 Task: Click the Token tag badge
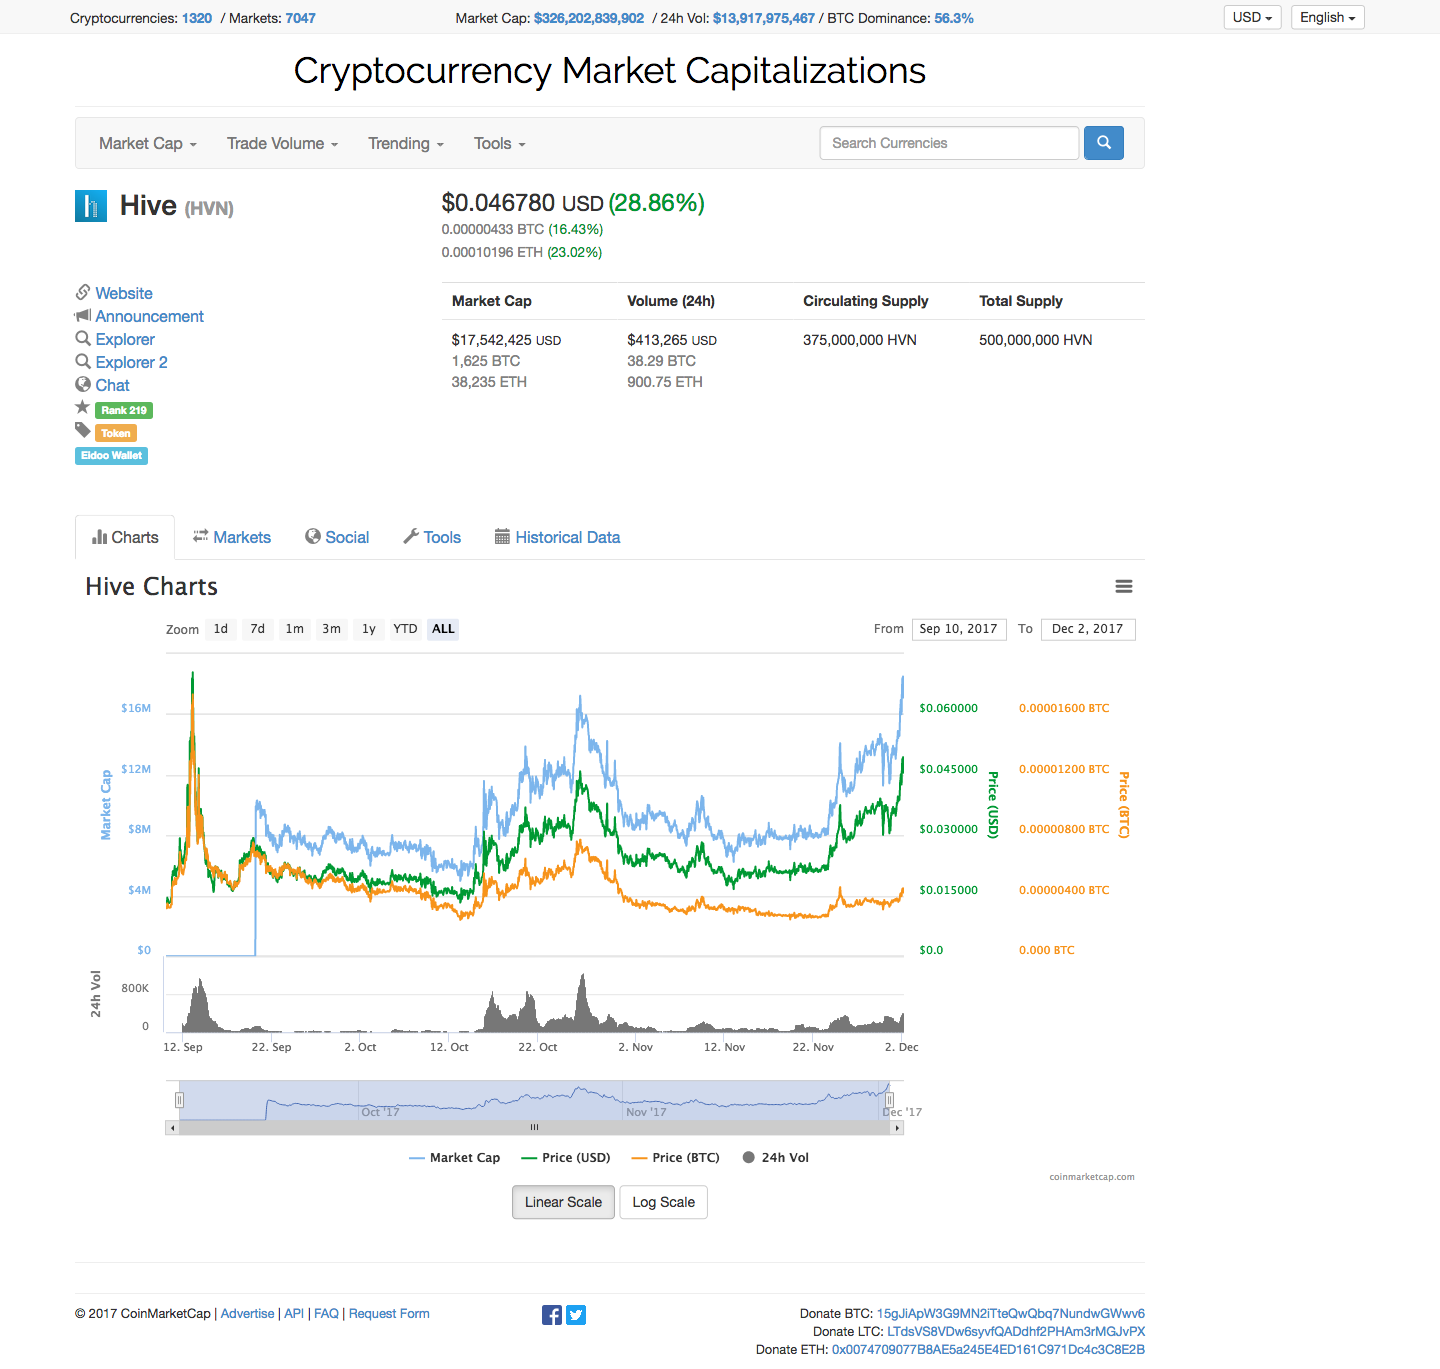116,433
